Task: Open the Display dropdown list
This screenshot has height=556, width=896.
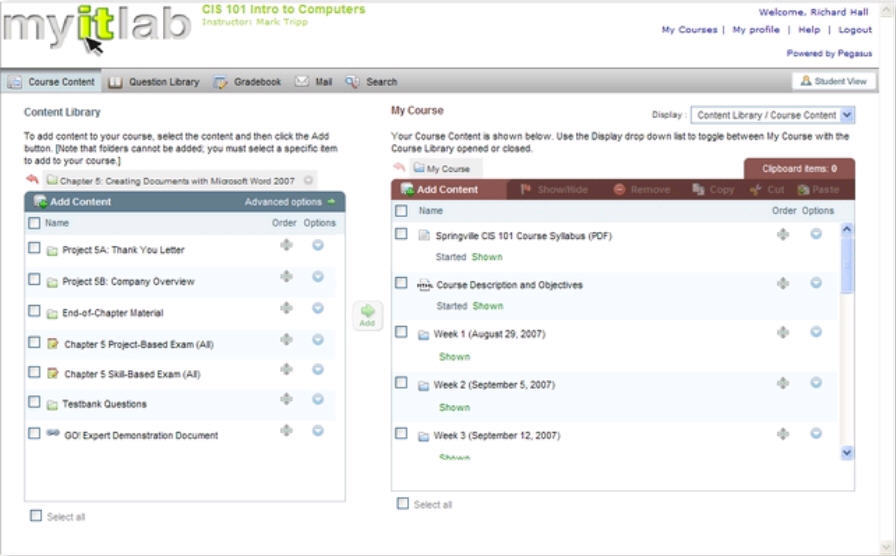Action: (773, 115)
